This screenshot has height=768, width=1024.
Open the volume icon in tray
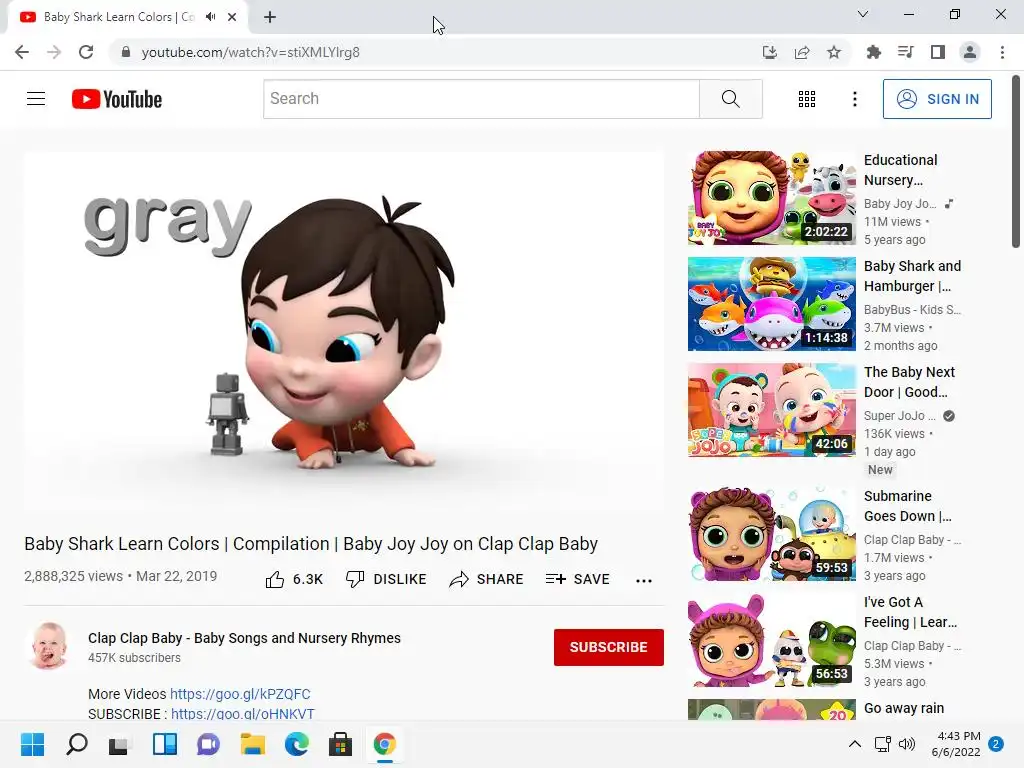pyautogui.click(x=906, y=744)
